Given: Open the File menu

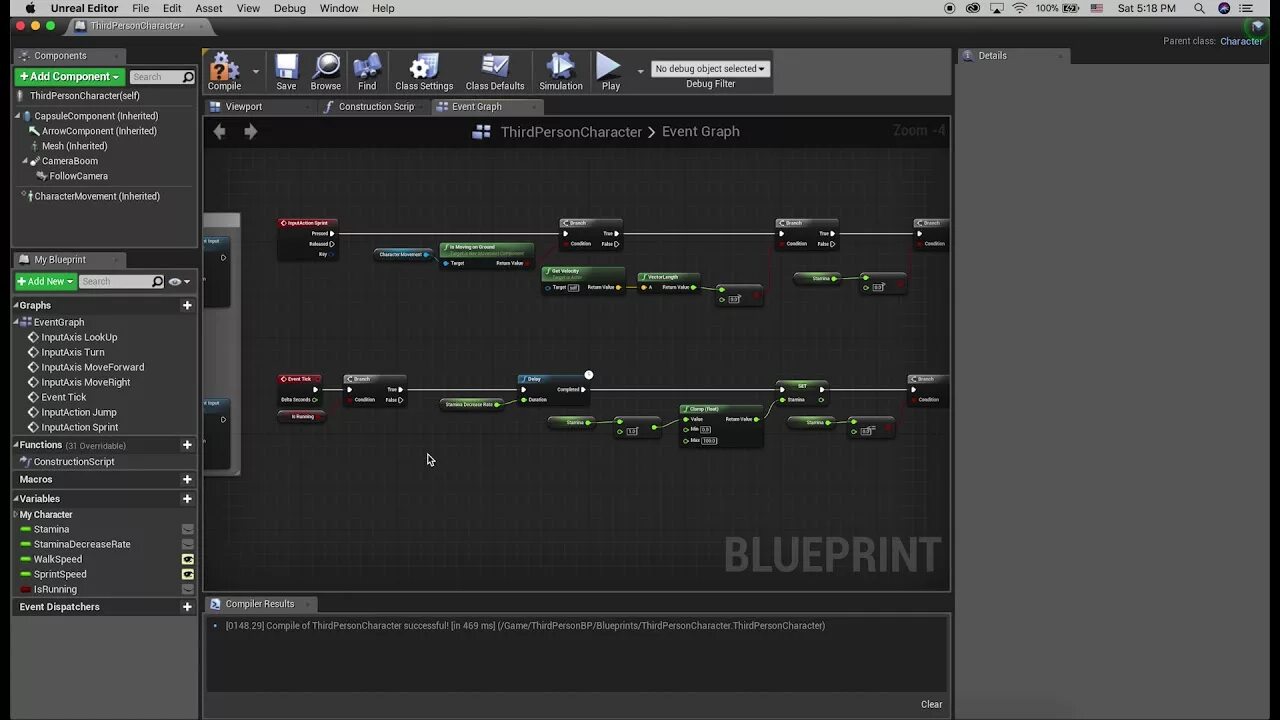Looking at the screenshot, I should 141,8.
